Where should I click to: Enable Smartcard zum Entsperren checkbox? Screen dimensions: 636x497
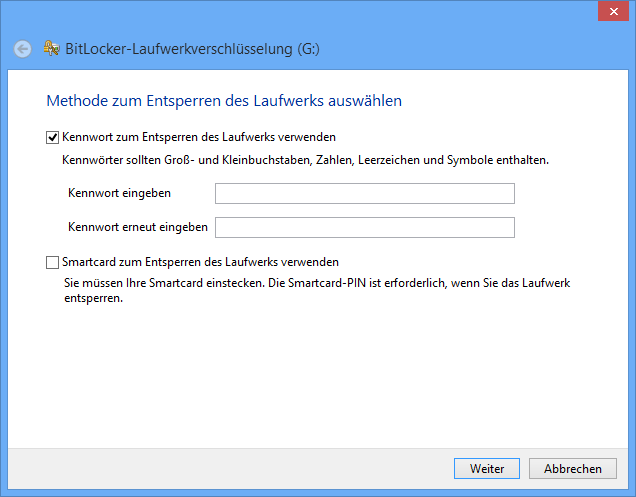52,262
